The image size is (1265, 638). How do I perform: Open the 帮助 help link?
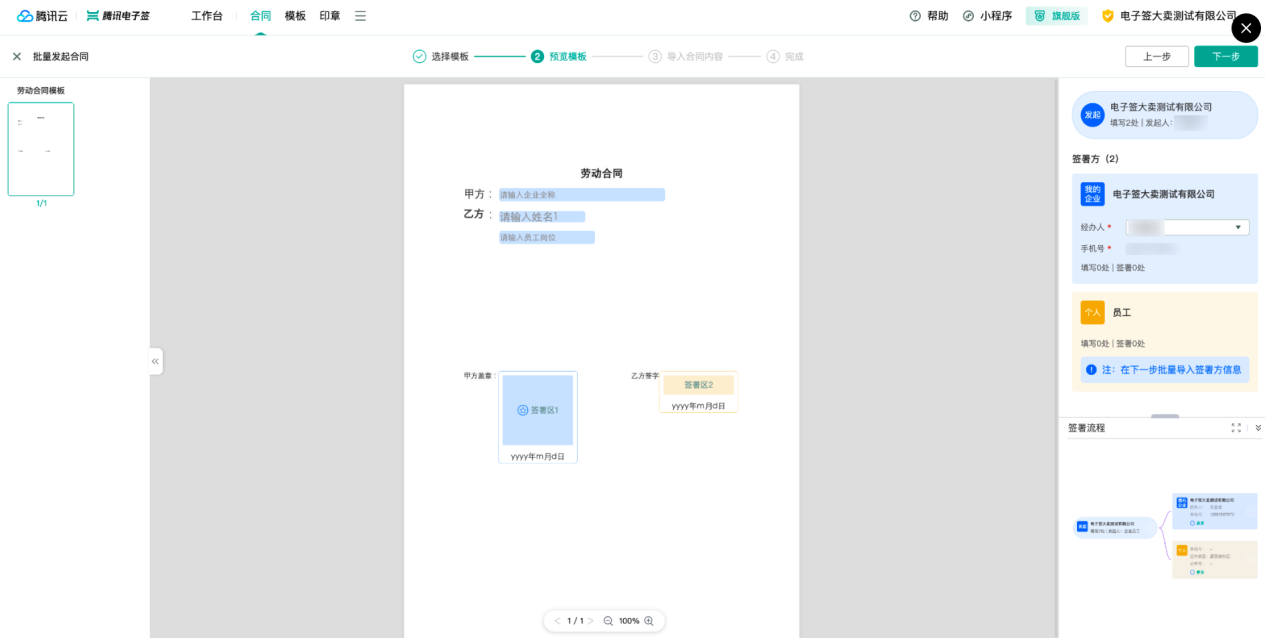[937, 16]
